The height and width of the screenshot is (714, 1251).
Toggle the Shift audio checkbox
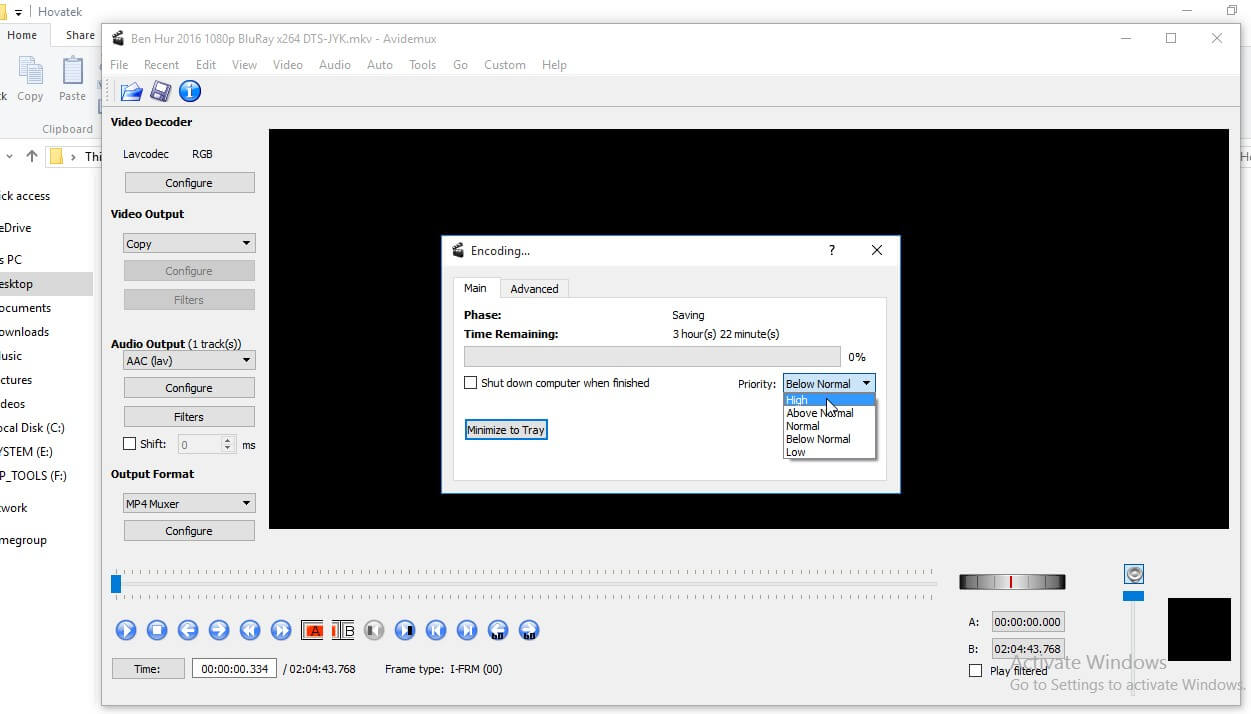129,443
